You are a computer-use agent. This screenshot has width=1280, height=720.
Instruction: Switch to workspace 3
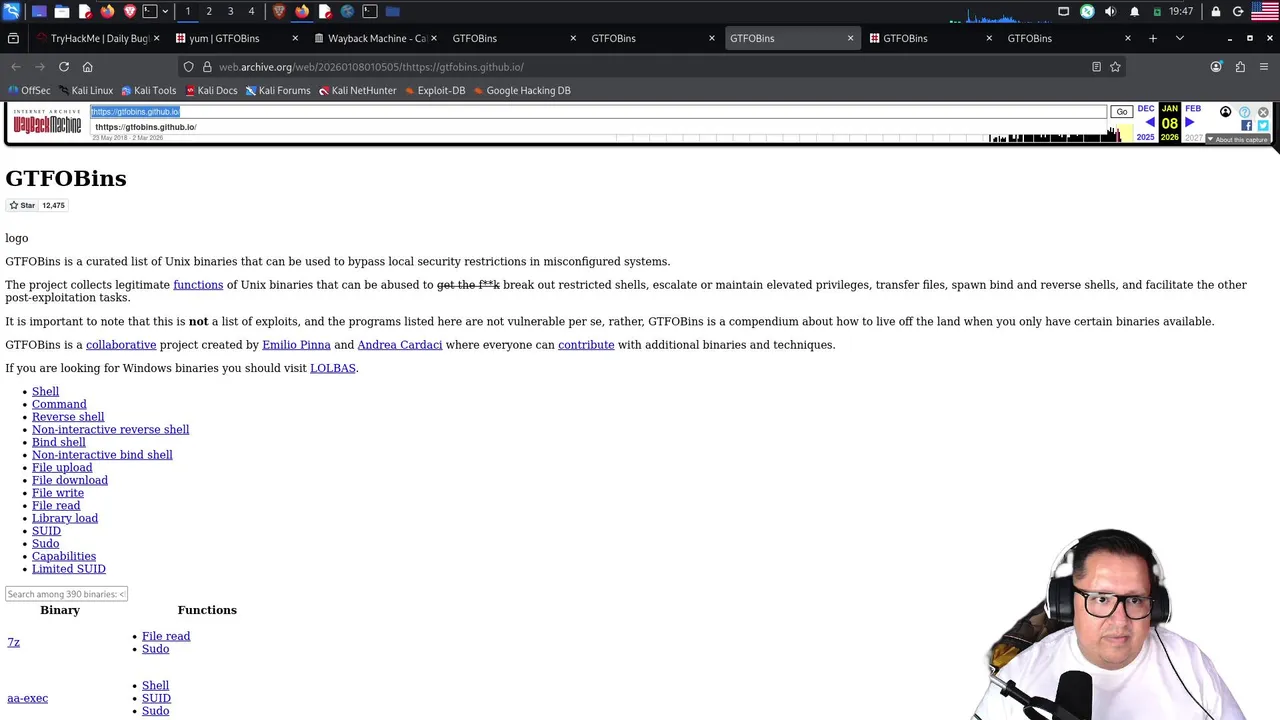click(x=230, y=11)
